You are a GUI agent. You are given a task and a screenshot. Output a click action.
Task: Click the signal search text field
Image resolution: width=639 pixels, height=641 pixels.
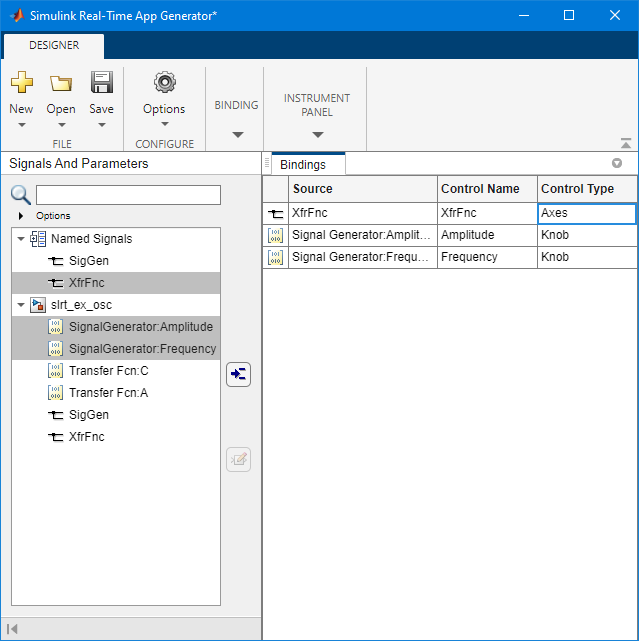[x=128, y=195]
